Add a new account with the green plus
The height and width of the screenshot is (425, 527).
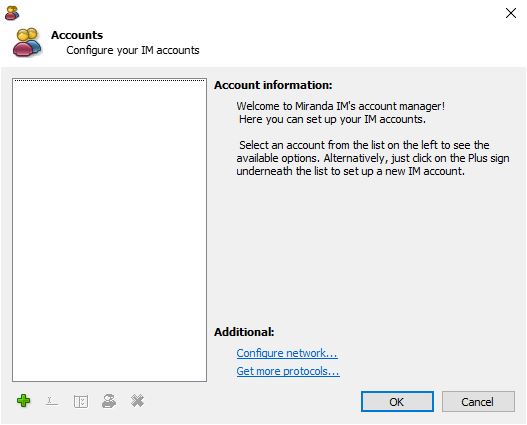point(24,400)
